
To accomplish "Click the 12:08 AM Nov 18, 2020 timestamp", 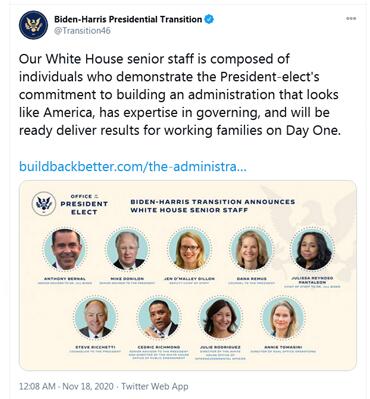I will pyautogui.click(x=66, y=386).
